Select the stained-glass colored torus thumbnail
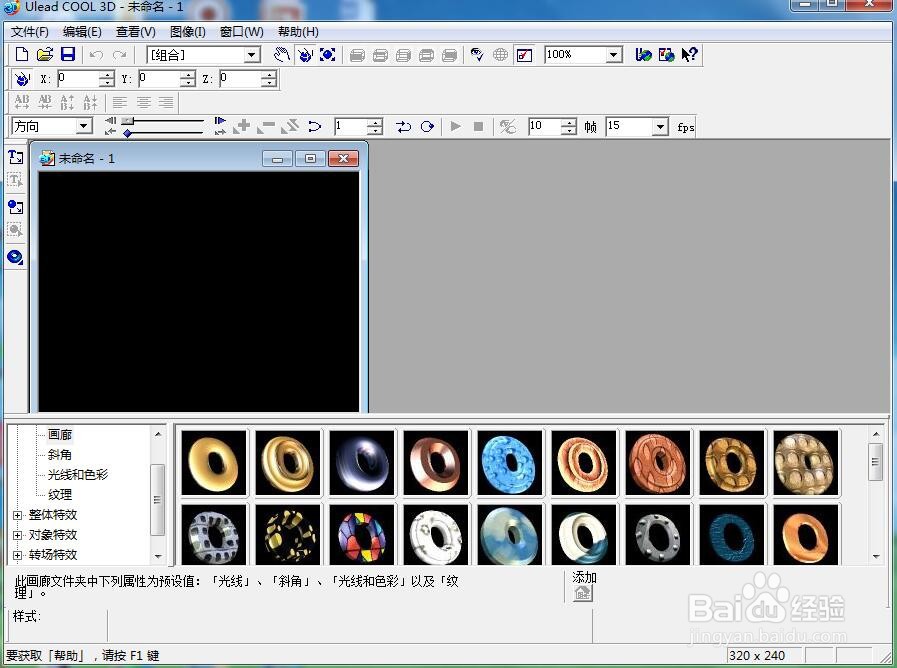This screenshot has width=897, height=668. 362,536
